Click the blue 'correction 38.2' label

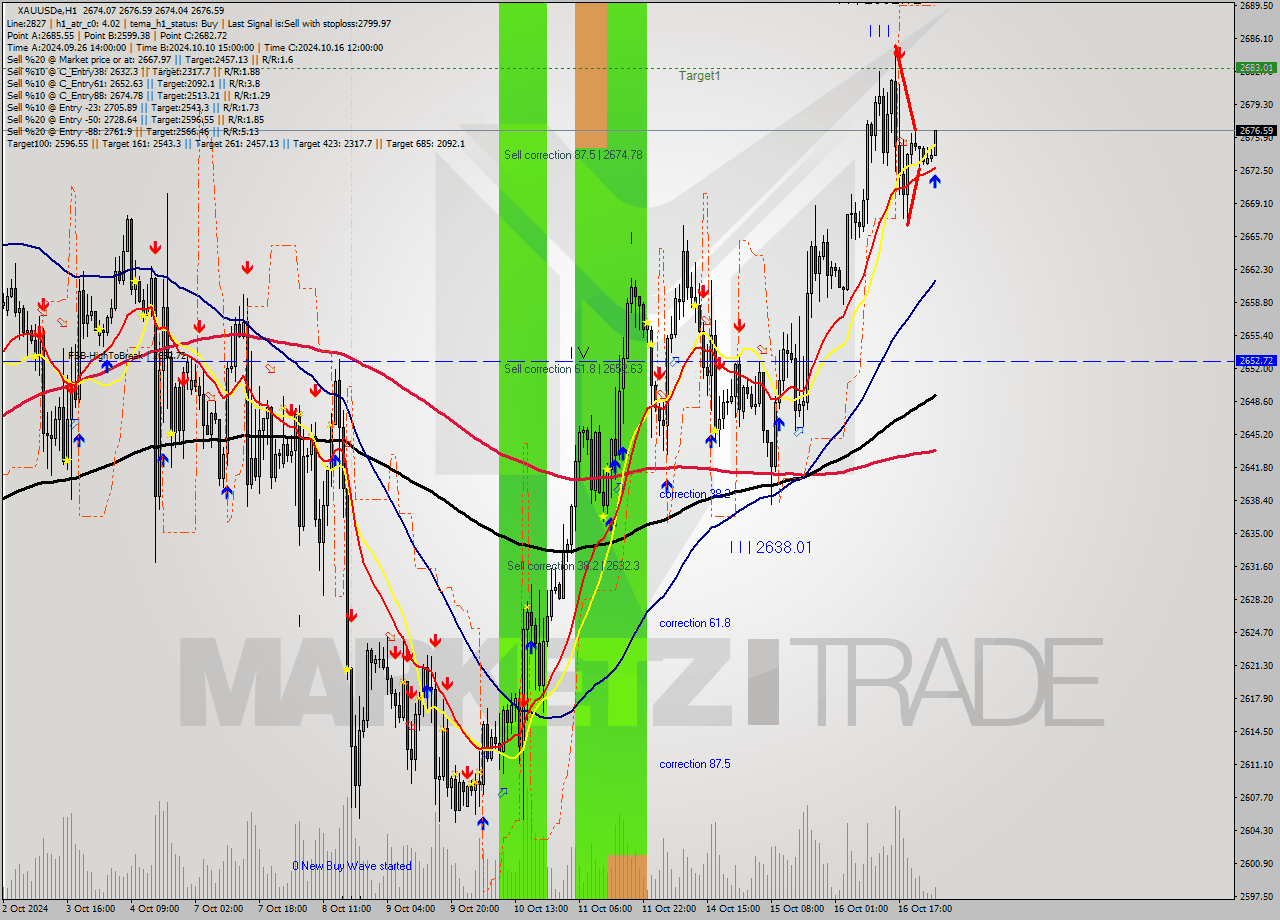695,494
